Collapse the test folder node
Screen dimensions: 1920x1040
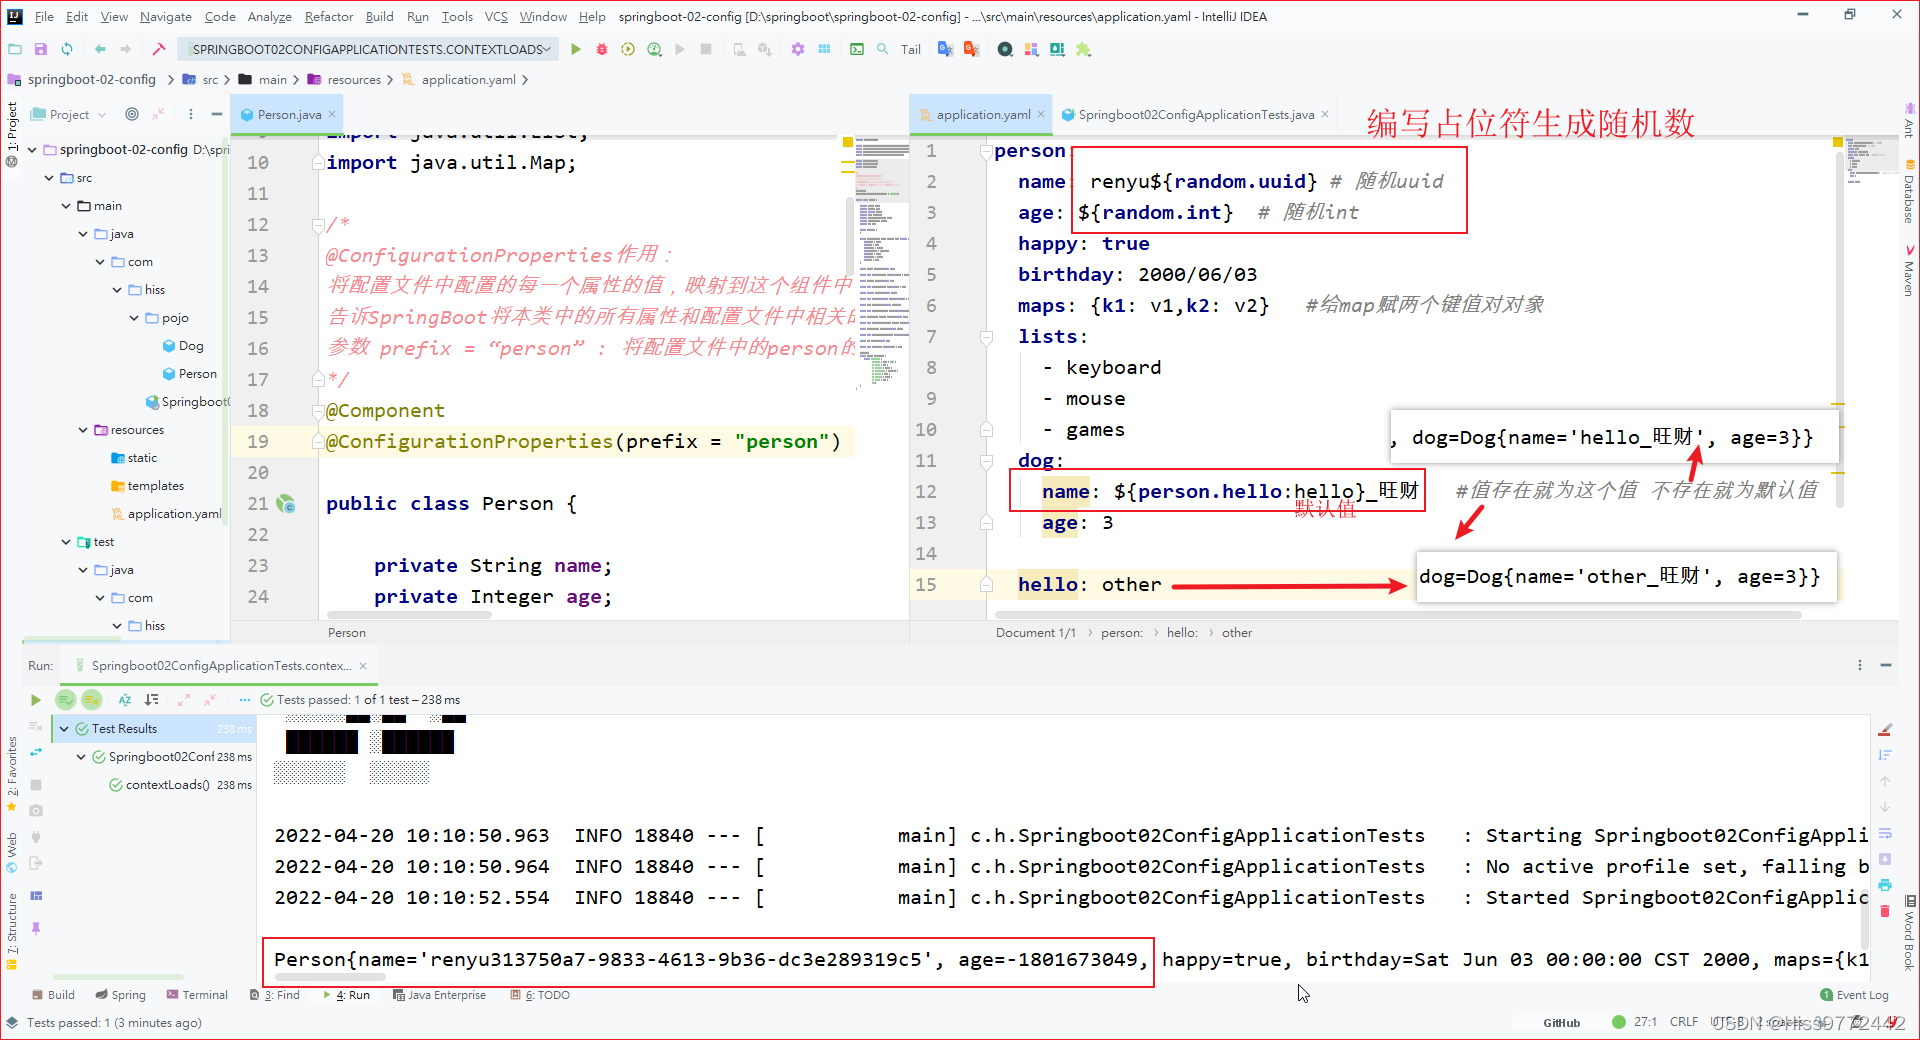tap(66, 542)
